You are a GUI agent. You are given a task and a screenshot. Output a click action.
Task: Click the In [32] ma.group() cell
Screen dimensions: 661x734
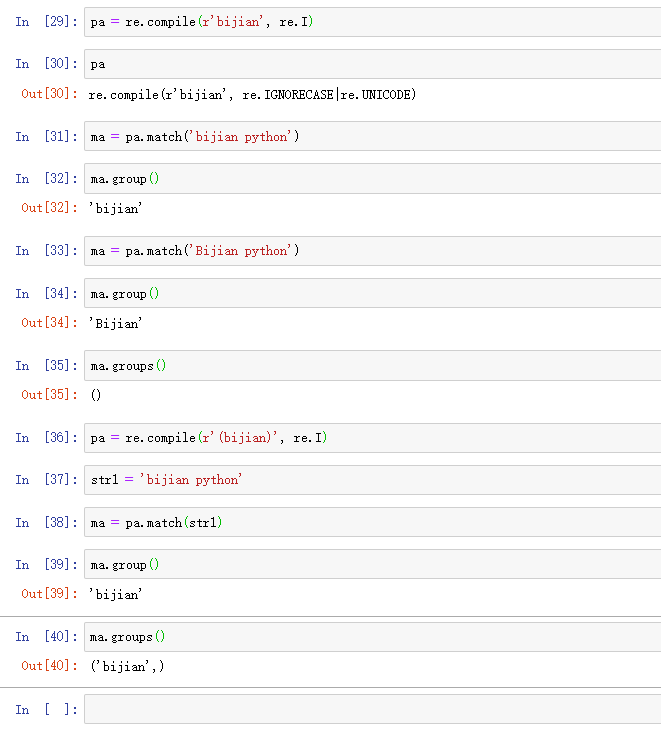[x=370, y=179]
